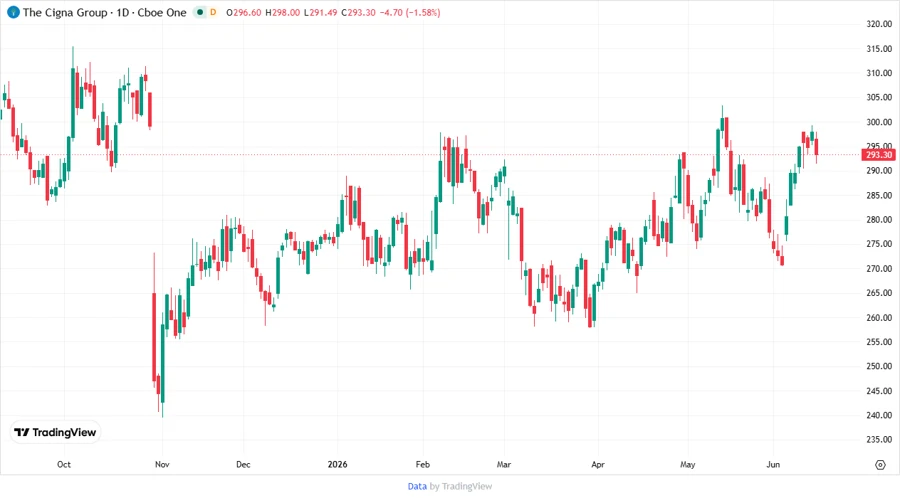This screenshot has width=900, height=498.
Task: Click the Nov time axis label
Action: [162, 464]
